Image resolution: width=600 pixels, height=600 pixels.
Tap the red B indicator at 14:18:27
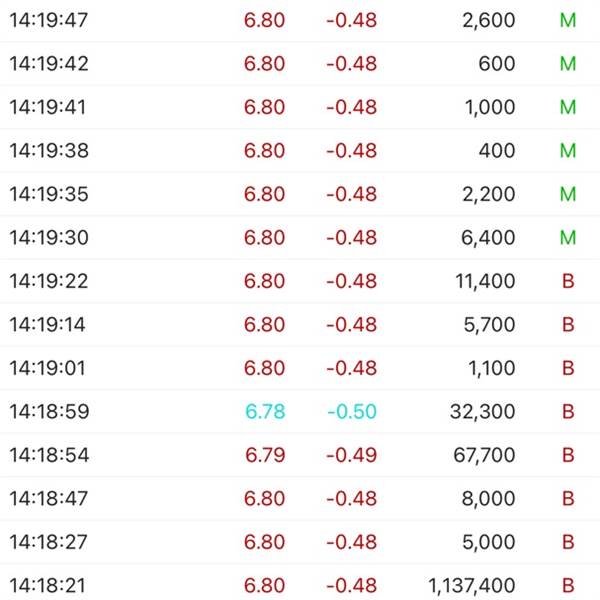568,542
